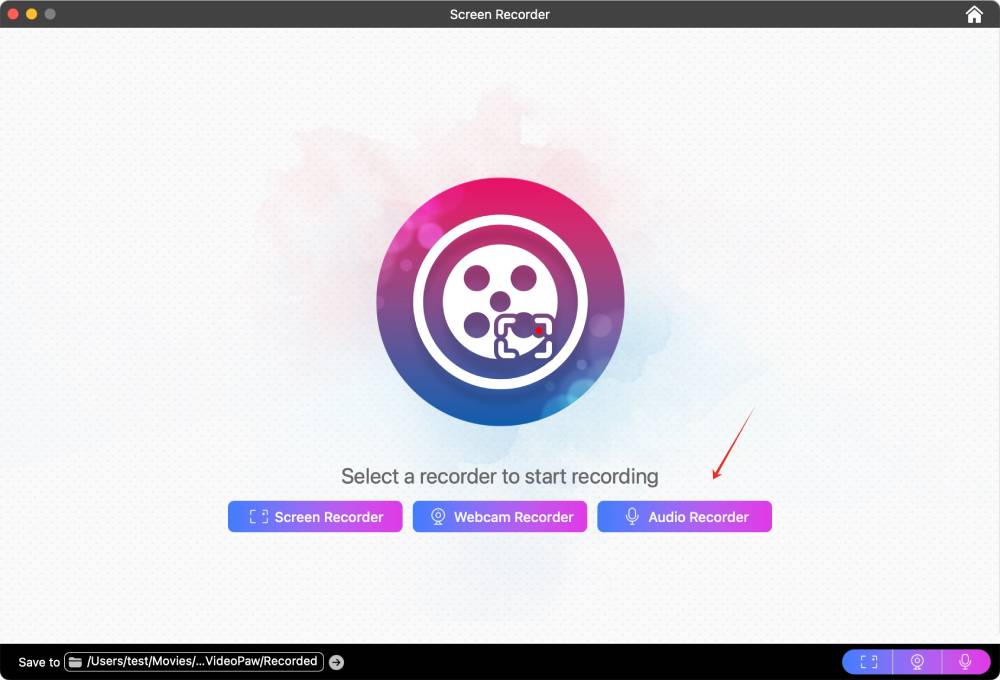Click the Screen Recorder title bar text
The image size is (1000, 680).
click(x=500, y=14)
